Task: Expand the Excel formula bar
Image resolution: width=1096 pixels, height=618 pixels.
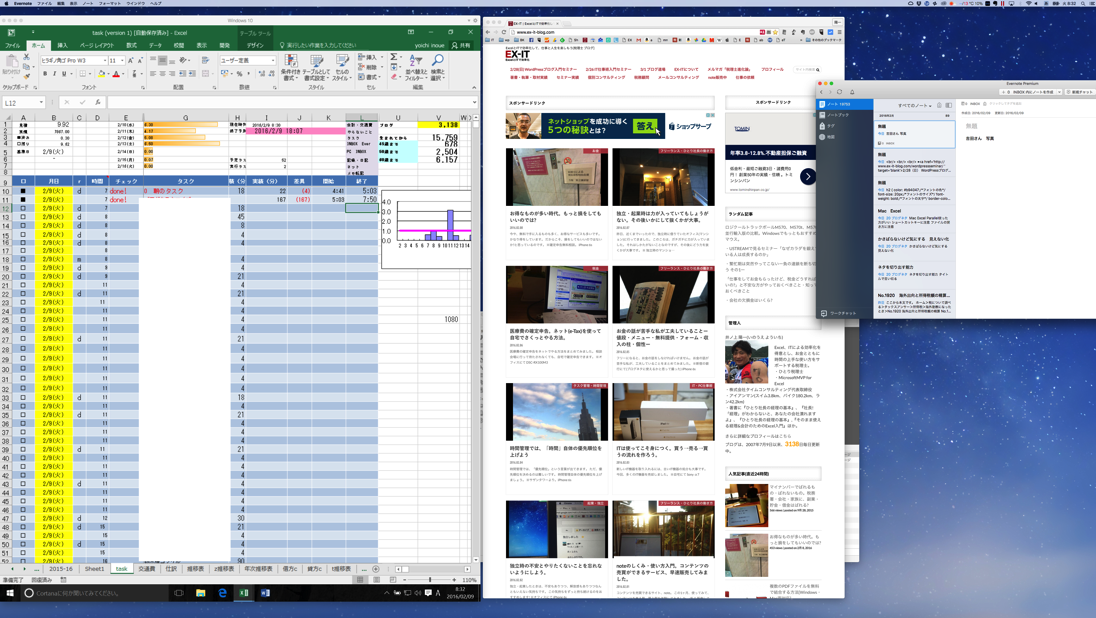Action: (474, 102)
